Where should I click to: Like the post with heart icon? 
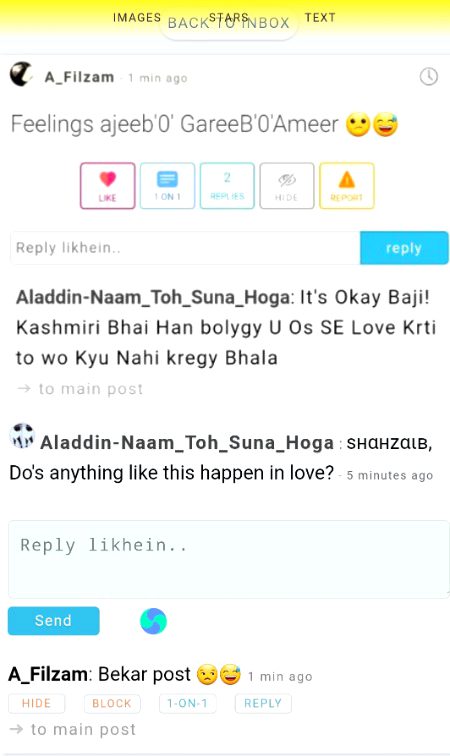tap(108, 186)
